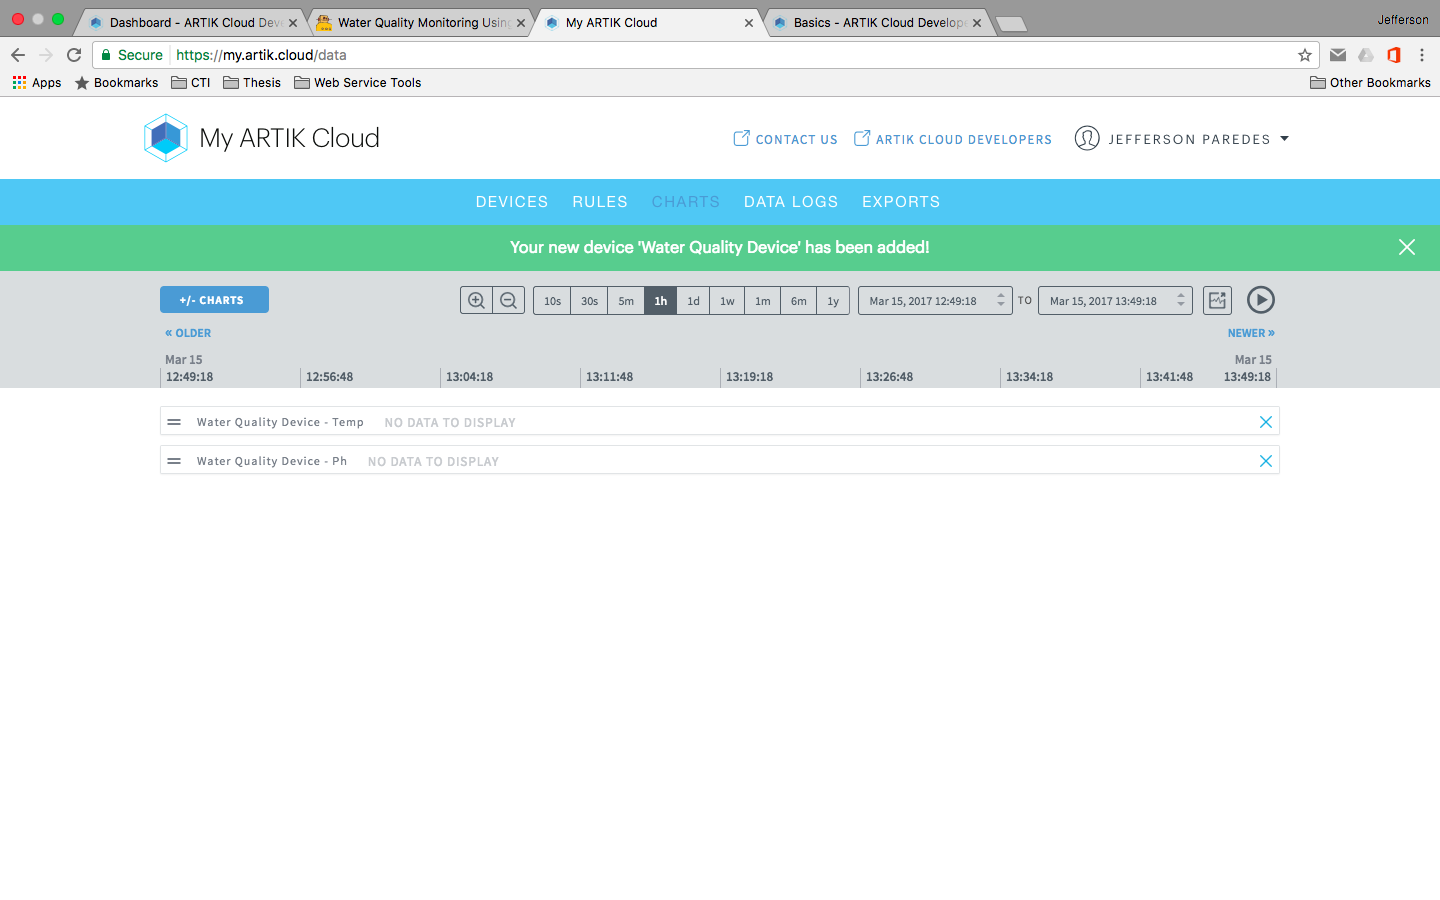
Task: Click the My ARTIK Cloud logo
Action: pyautogui.click(x=262, y=138)
